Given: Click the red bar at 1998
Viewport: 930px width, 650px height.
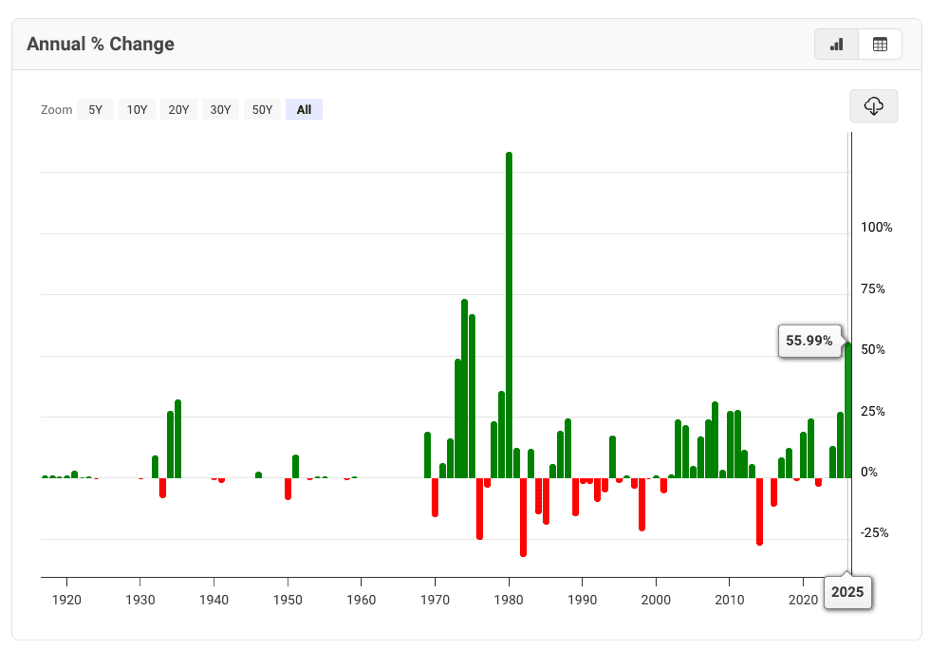Looking at the screenshot, I should [642, 503].
